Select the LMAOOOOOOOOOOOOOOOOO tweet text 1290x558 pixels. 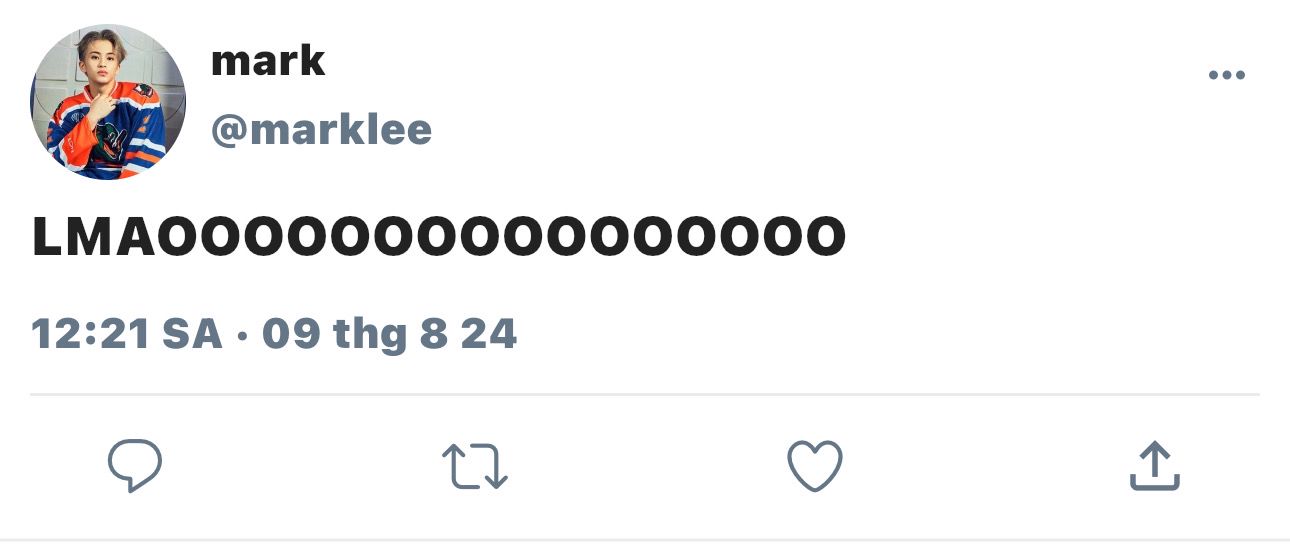coord(439,238)
